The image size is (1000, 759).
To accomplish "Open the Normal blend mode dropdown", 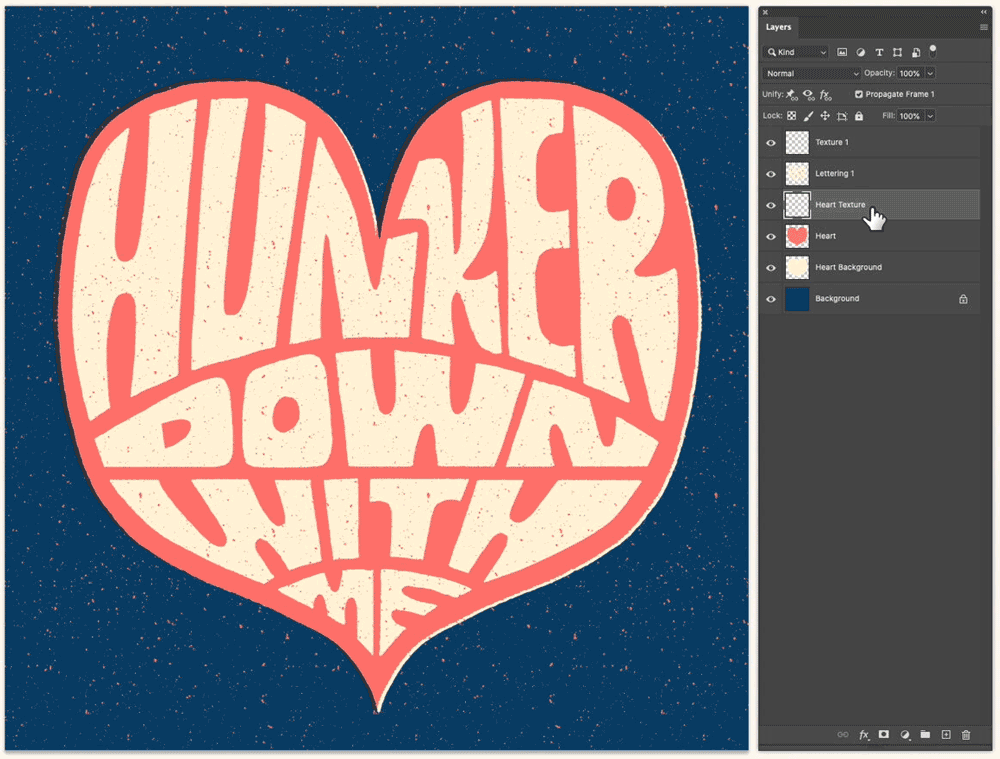I will pyautogui.click(x=811, y=74).
